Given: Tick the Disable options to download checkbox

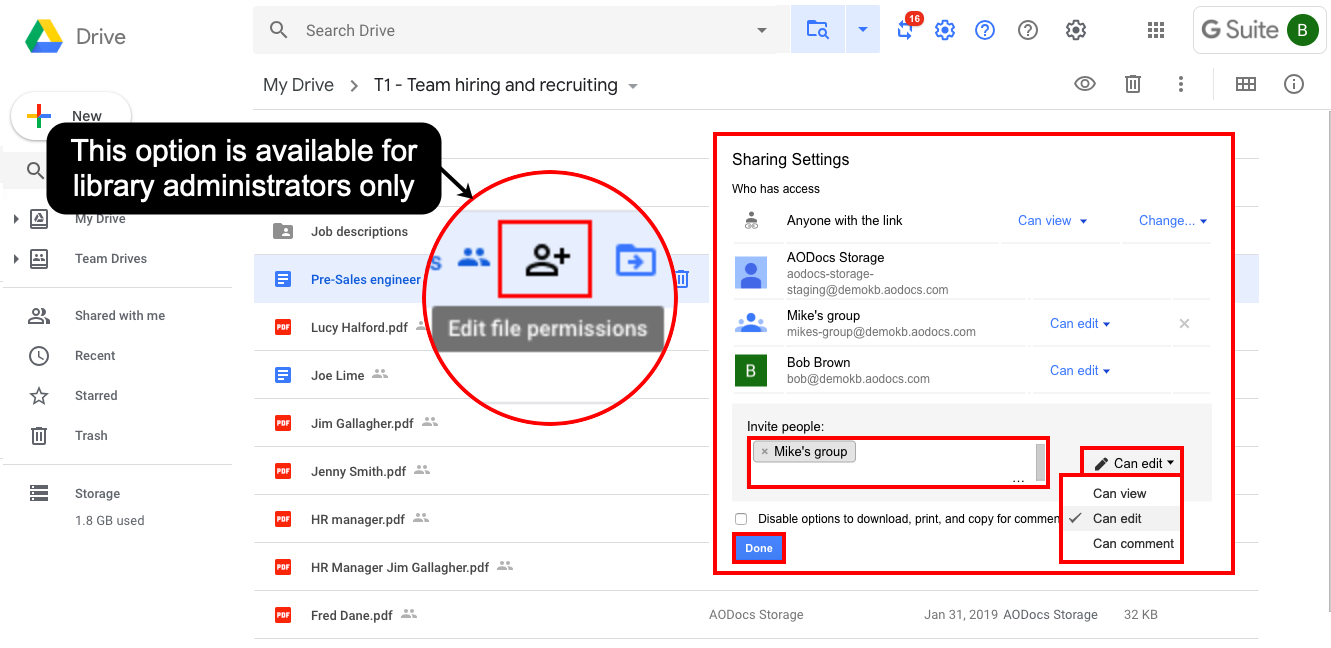Looking at the screenshot, I should (741, 519).
